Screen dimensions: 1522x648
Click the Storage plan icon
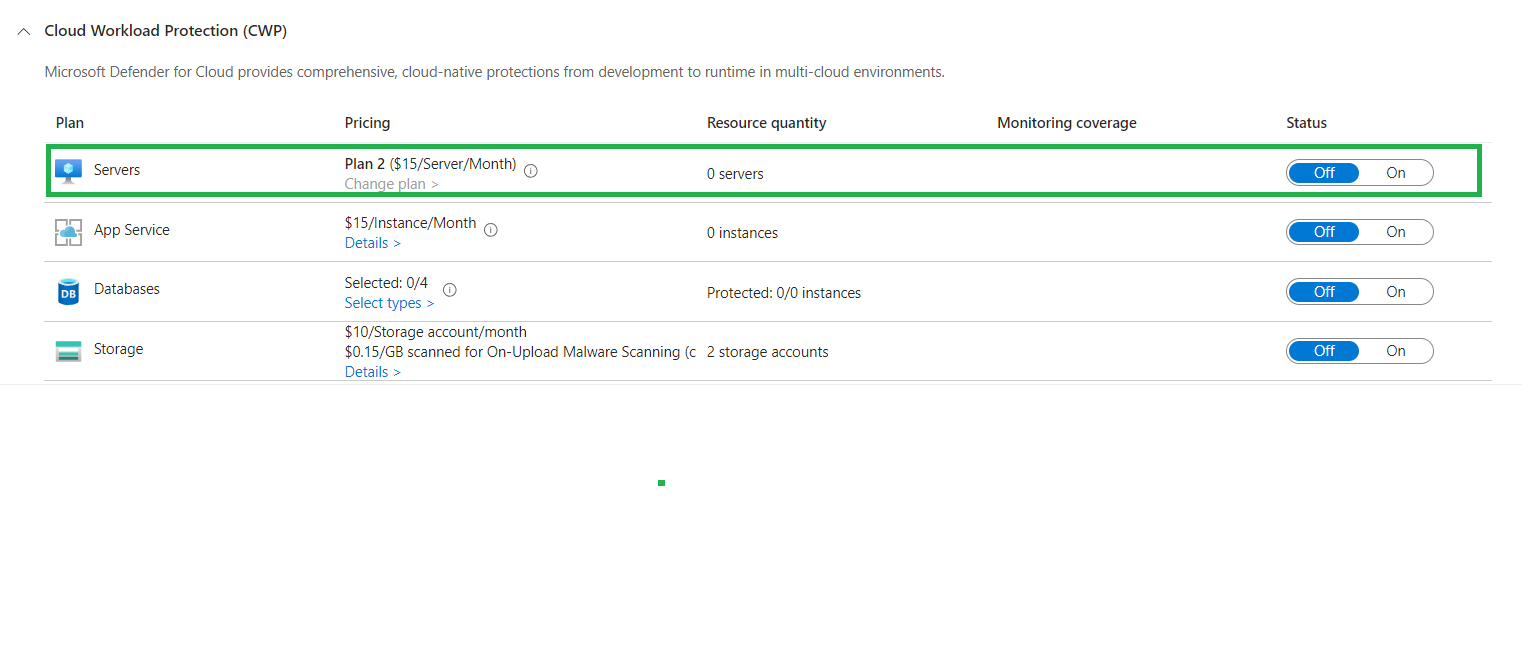pos(68,351)
